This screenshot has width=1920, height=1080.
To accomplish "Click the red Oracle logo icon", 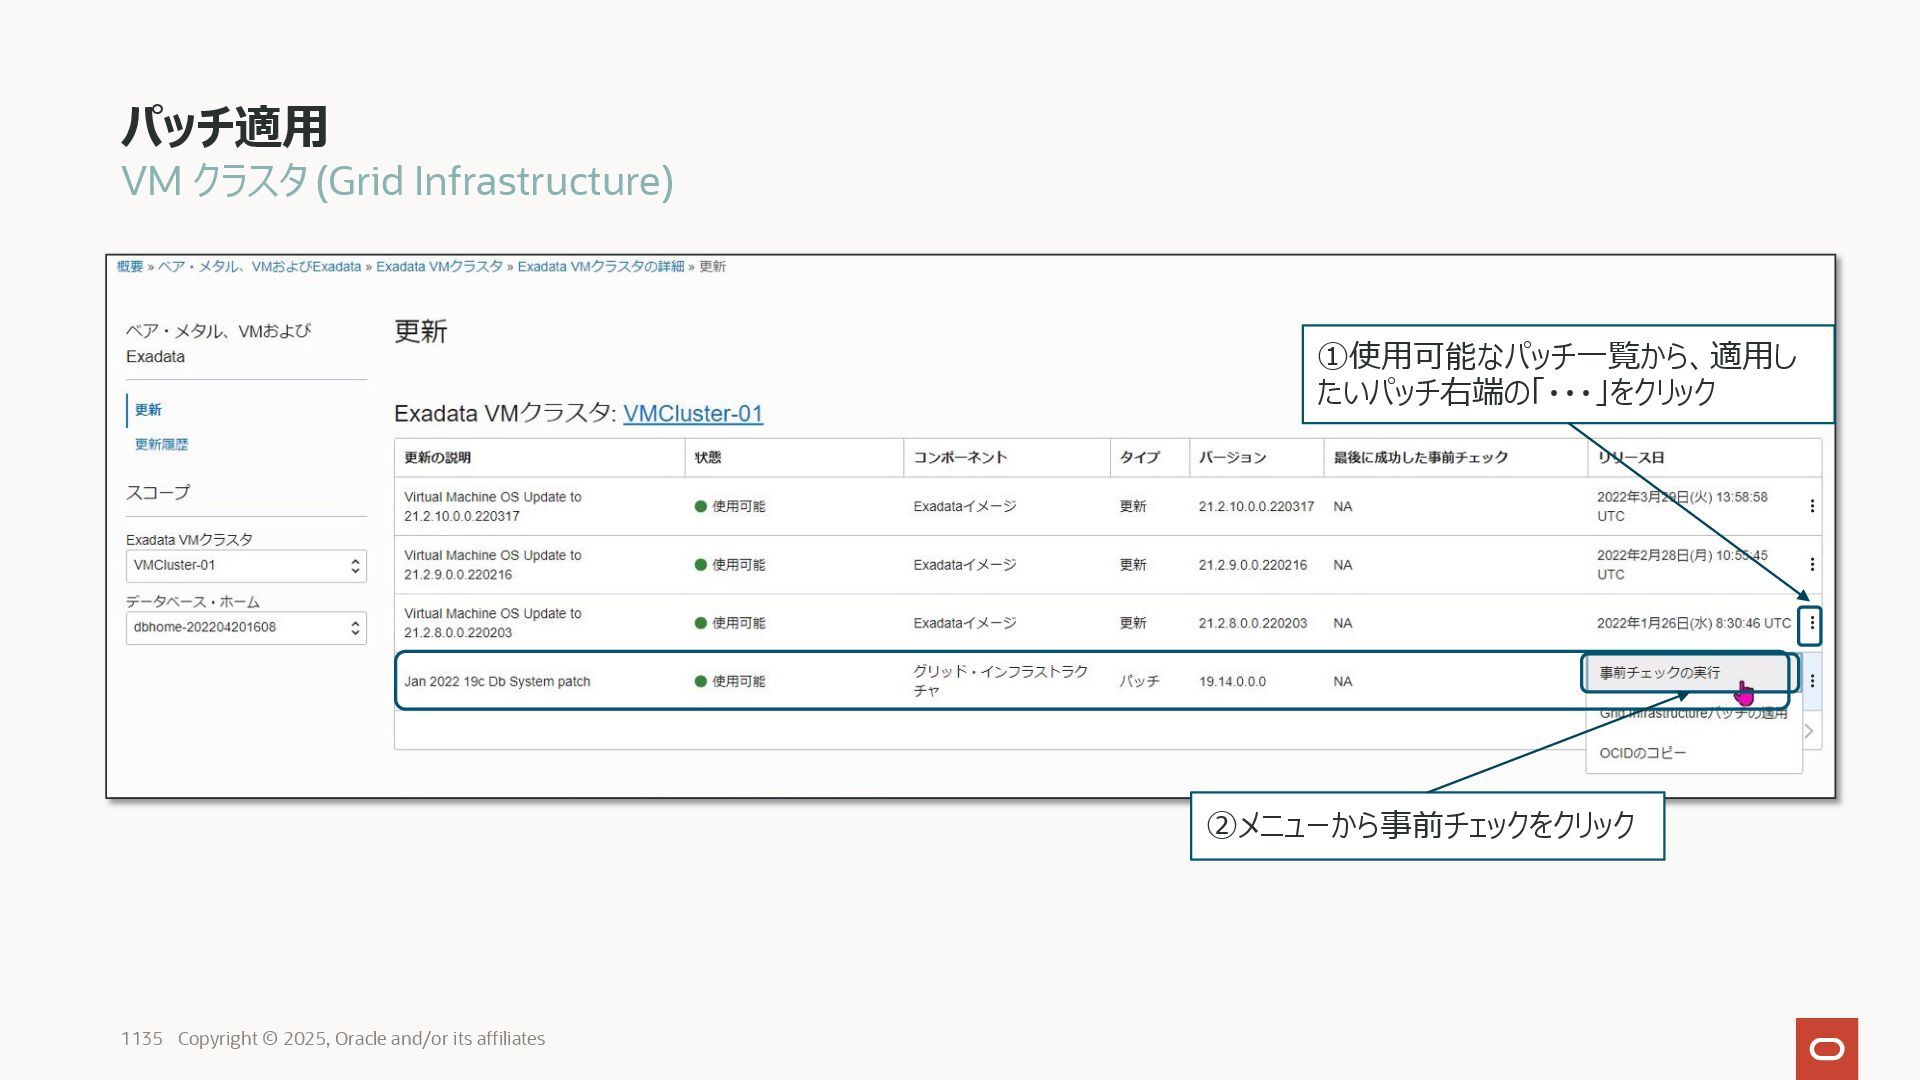I will click(1826, 1048).
